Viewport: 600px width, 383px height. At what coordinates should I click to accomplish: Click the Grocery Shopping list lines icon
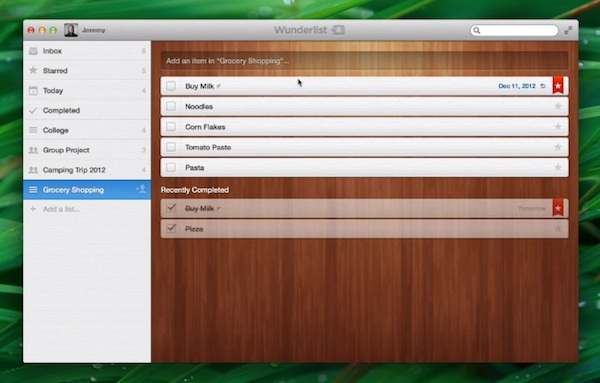click(x=33, y=190)
